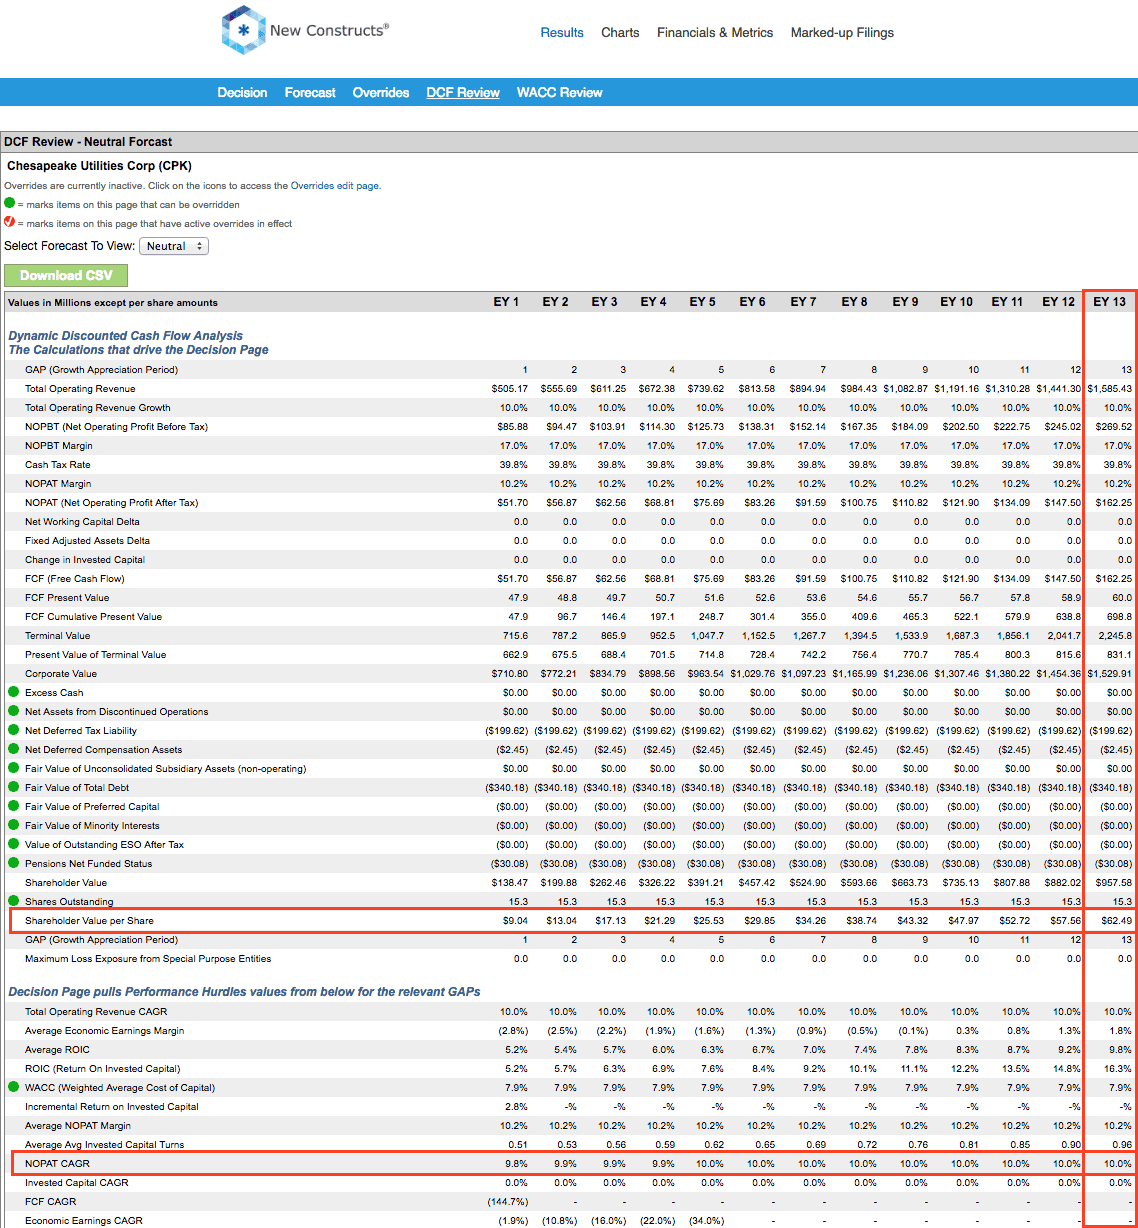This screenshot has height=1228, width=1138.
Task: Click the green override icon for Excess Cash
Action: point(14,692)
